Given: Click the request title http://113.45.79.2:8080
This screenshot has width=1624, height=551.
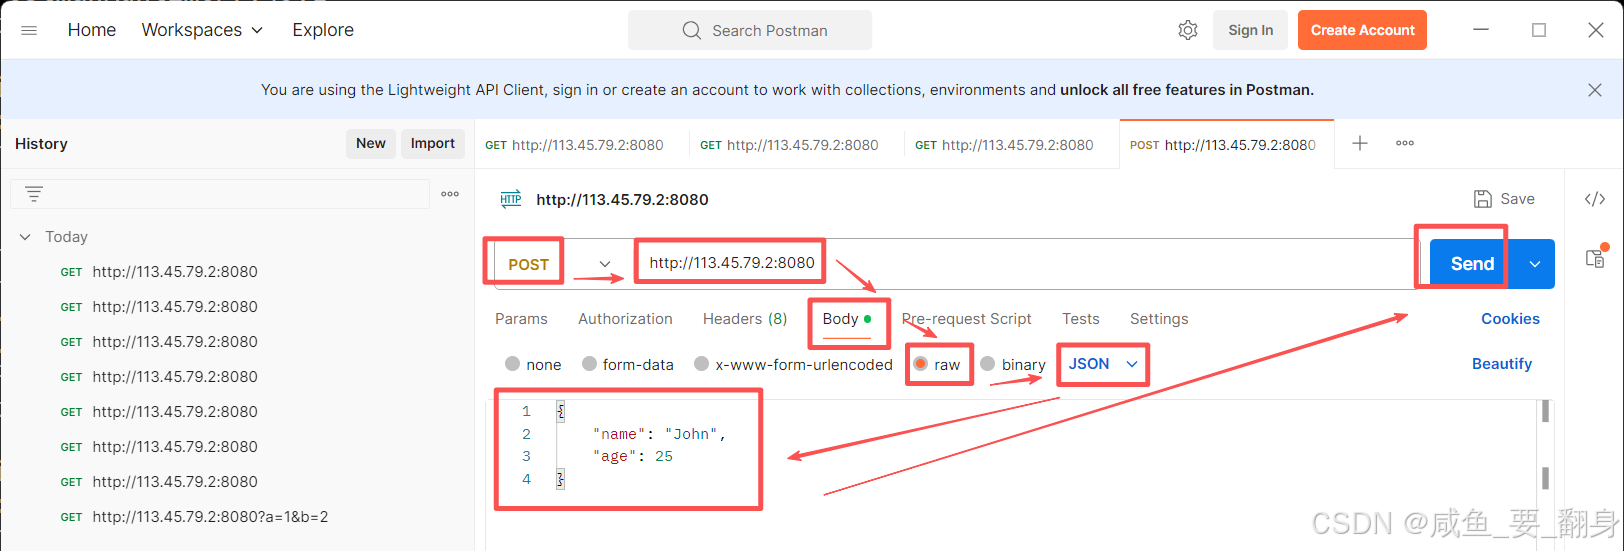Looking at the screenshot, I should tap(622, 199).
